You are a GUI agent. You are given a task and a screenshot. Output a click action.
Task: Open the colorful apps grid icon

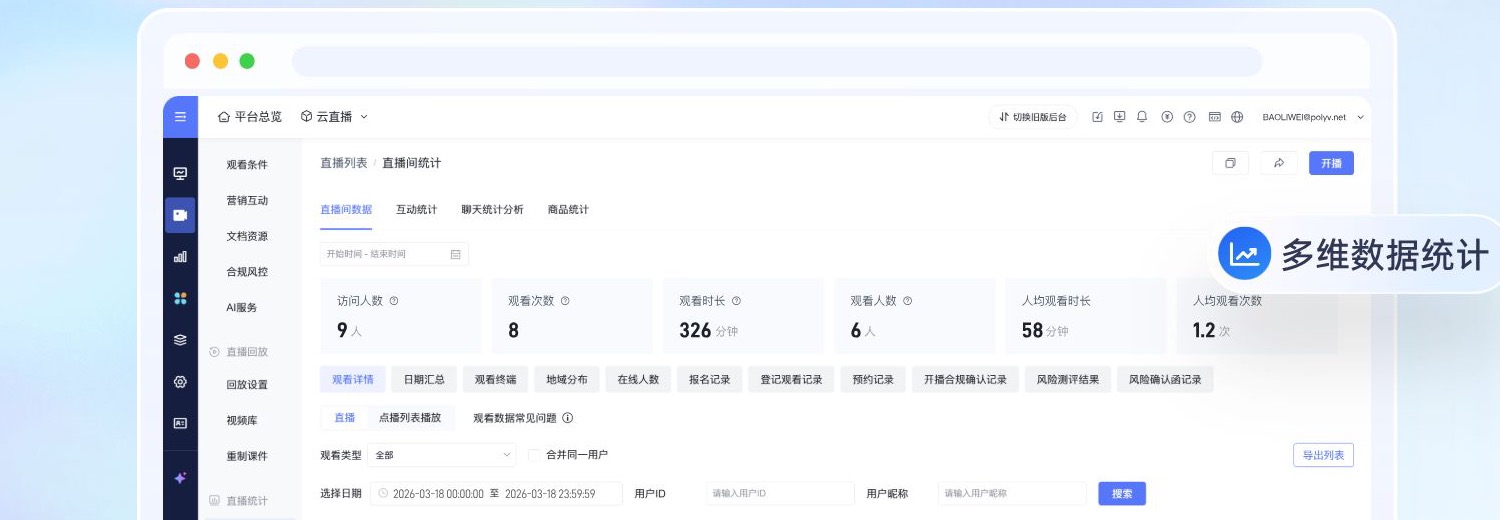click(180, 298)
